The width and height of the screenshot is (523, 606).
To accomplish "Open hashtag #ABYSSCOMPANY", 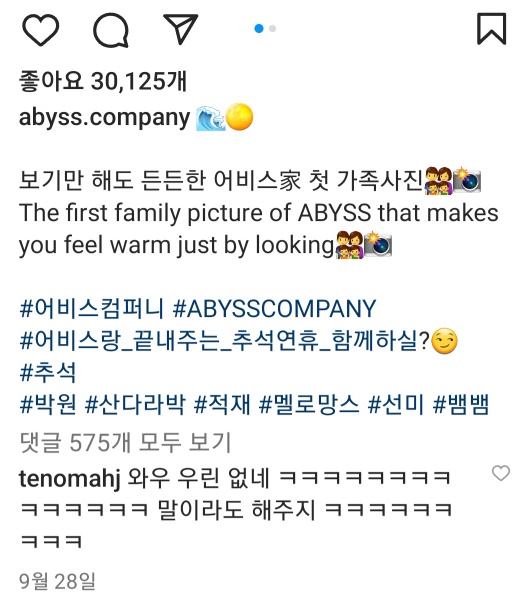I will [274, 308].
